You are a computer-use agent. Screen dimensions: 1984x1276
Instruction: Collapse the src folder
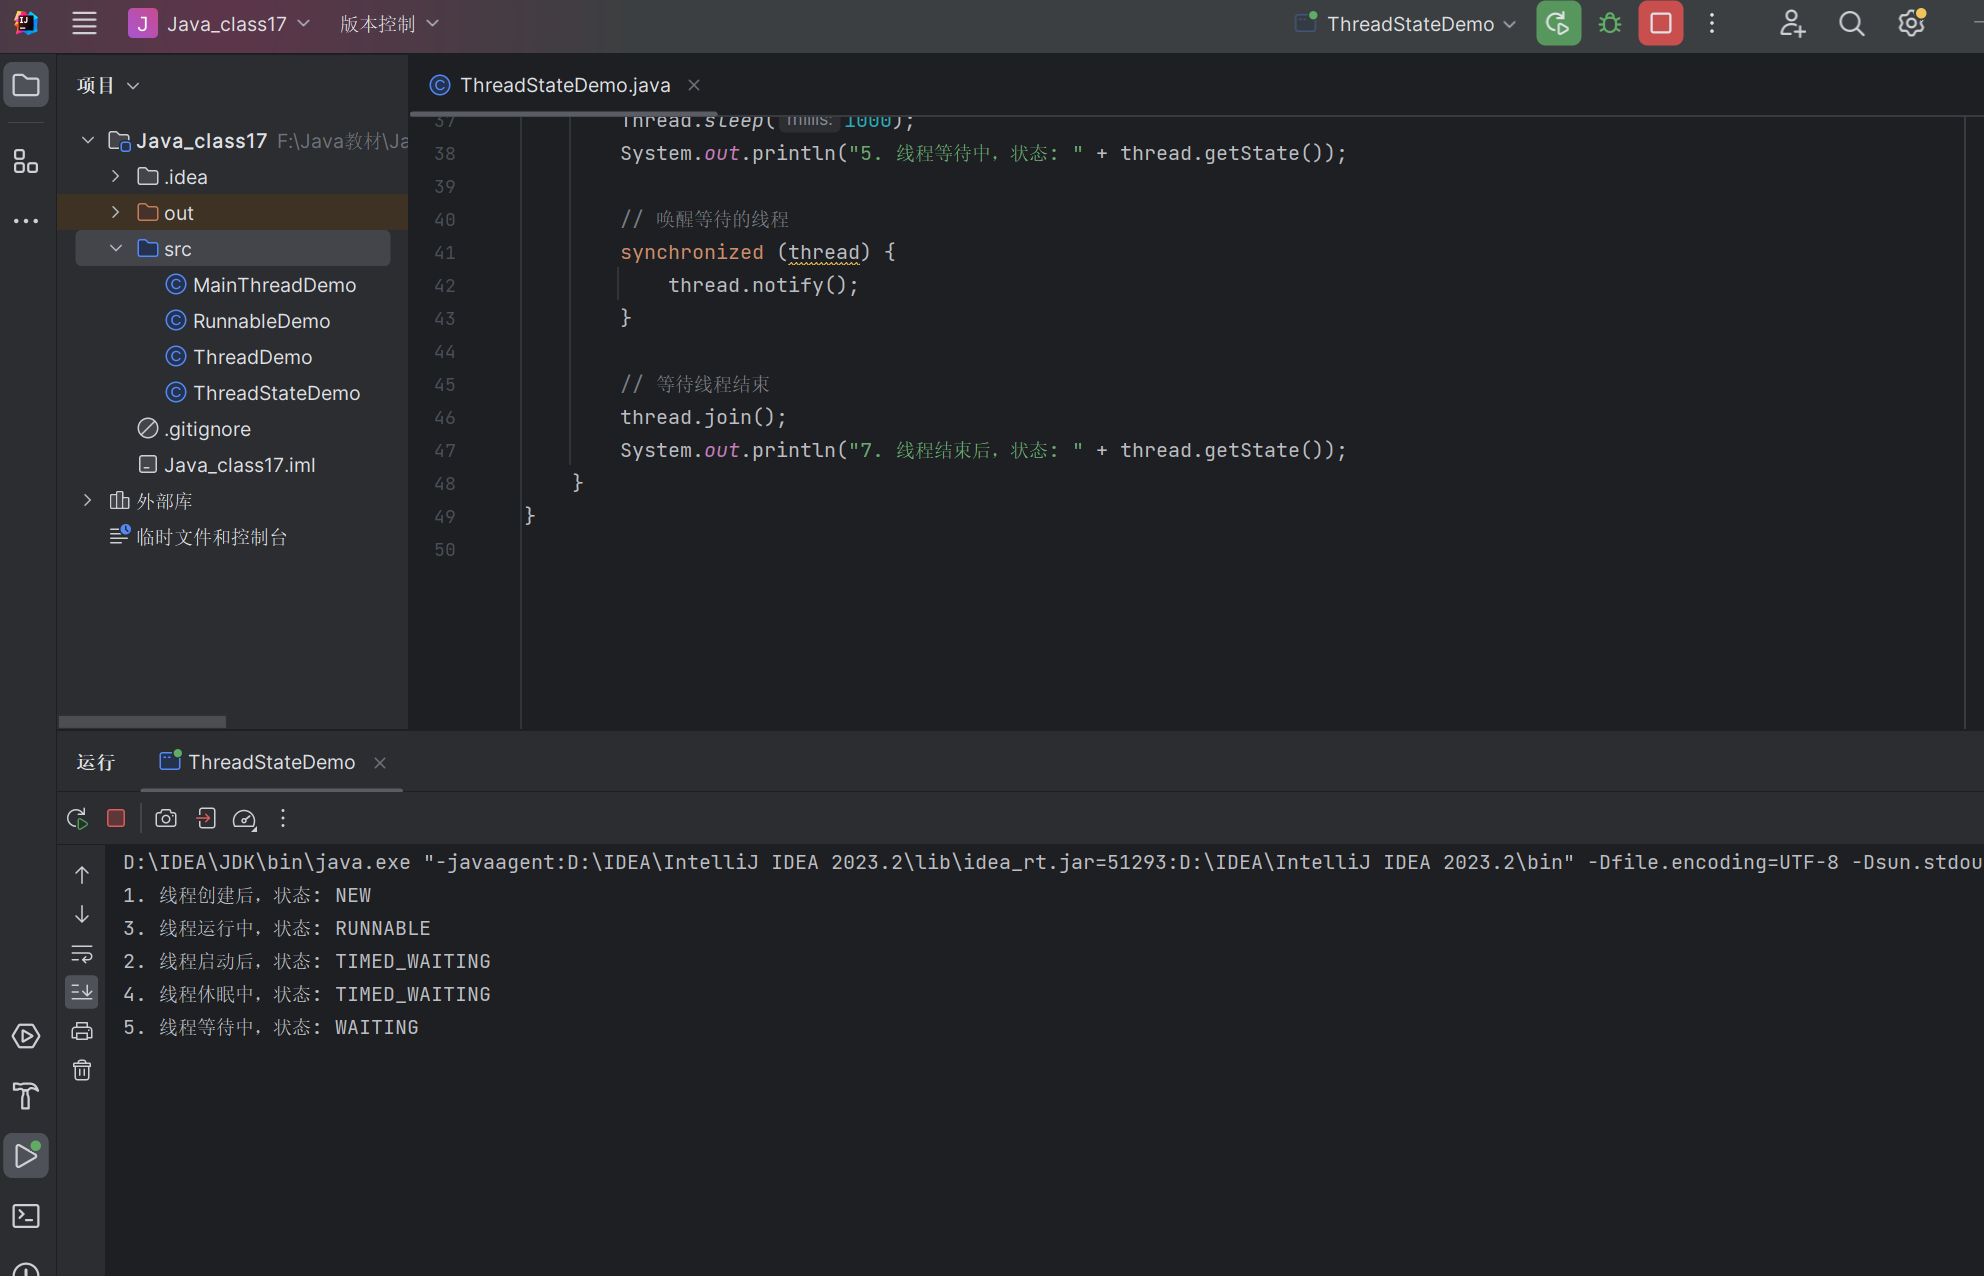pos(116,249)
